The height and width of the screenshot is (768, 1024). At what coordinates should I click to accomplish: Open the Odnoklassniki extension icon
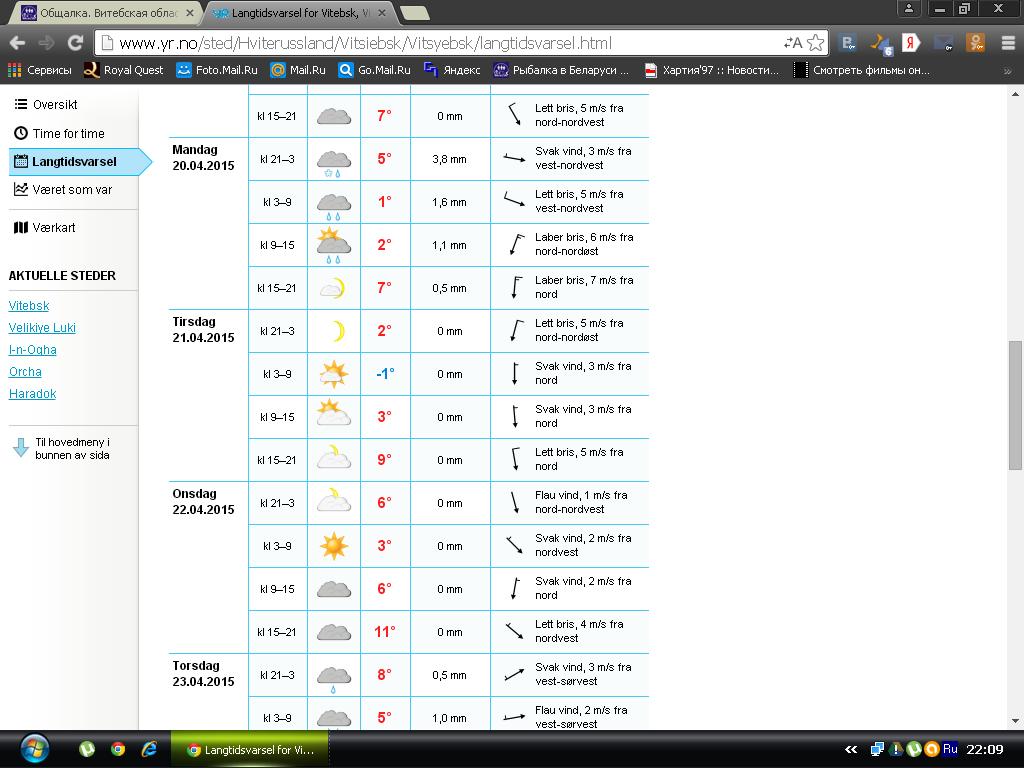[976, 43]
